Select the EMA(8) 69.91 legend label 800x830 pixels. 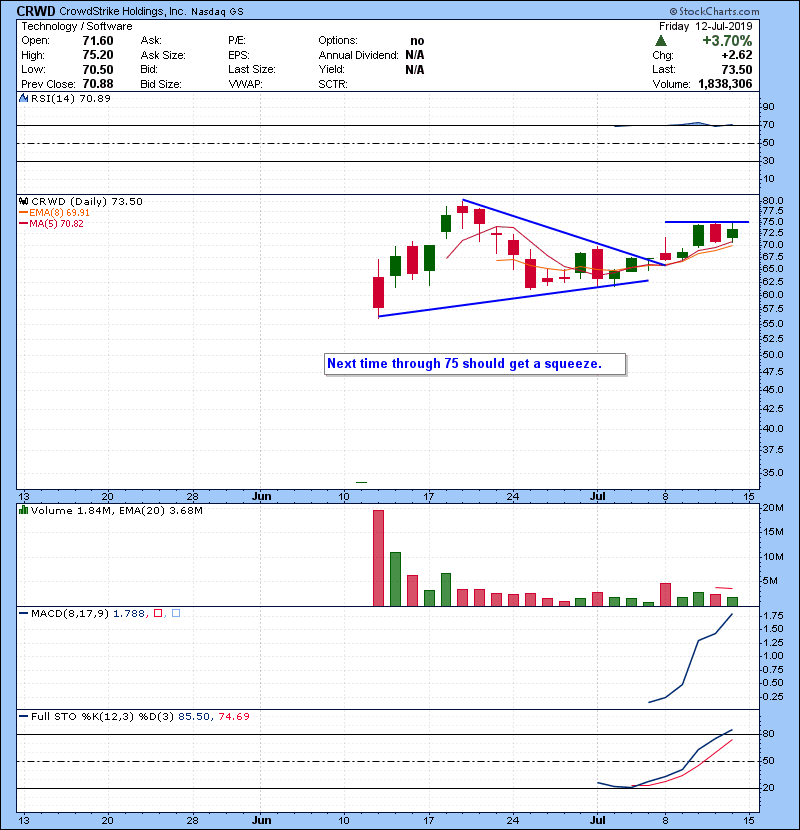click(x=59, y=212)
